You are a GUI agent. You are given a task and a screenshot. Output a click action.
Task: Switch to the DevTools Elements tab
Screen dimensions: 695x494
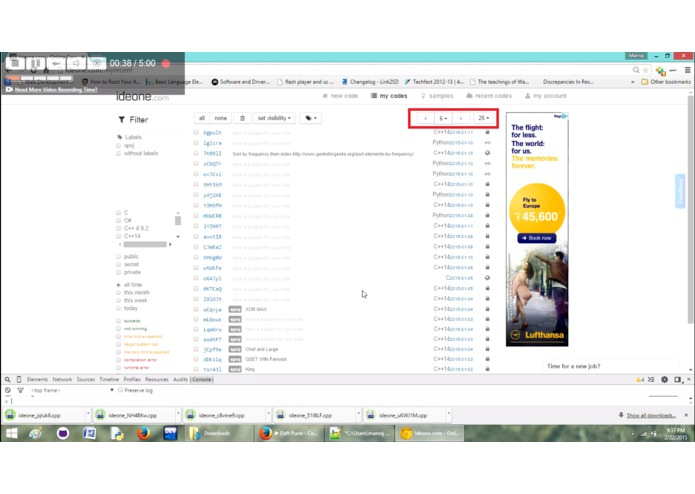click(x=37, y=380)
